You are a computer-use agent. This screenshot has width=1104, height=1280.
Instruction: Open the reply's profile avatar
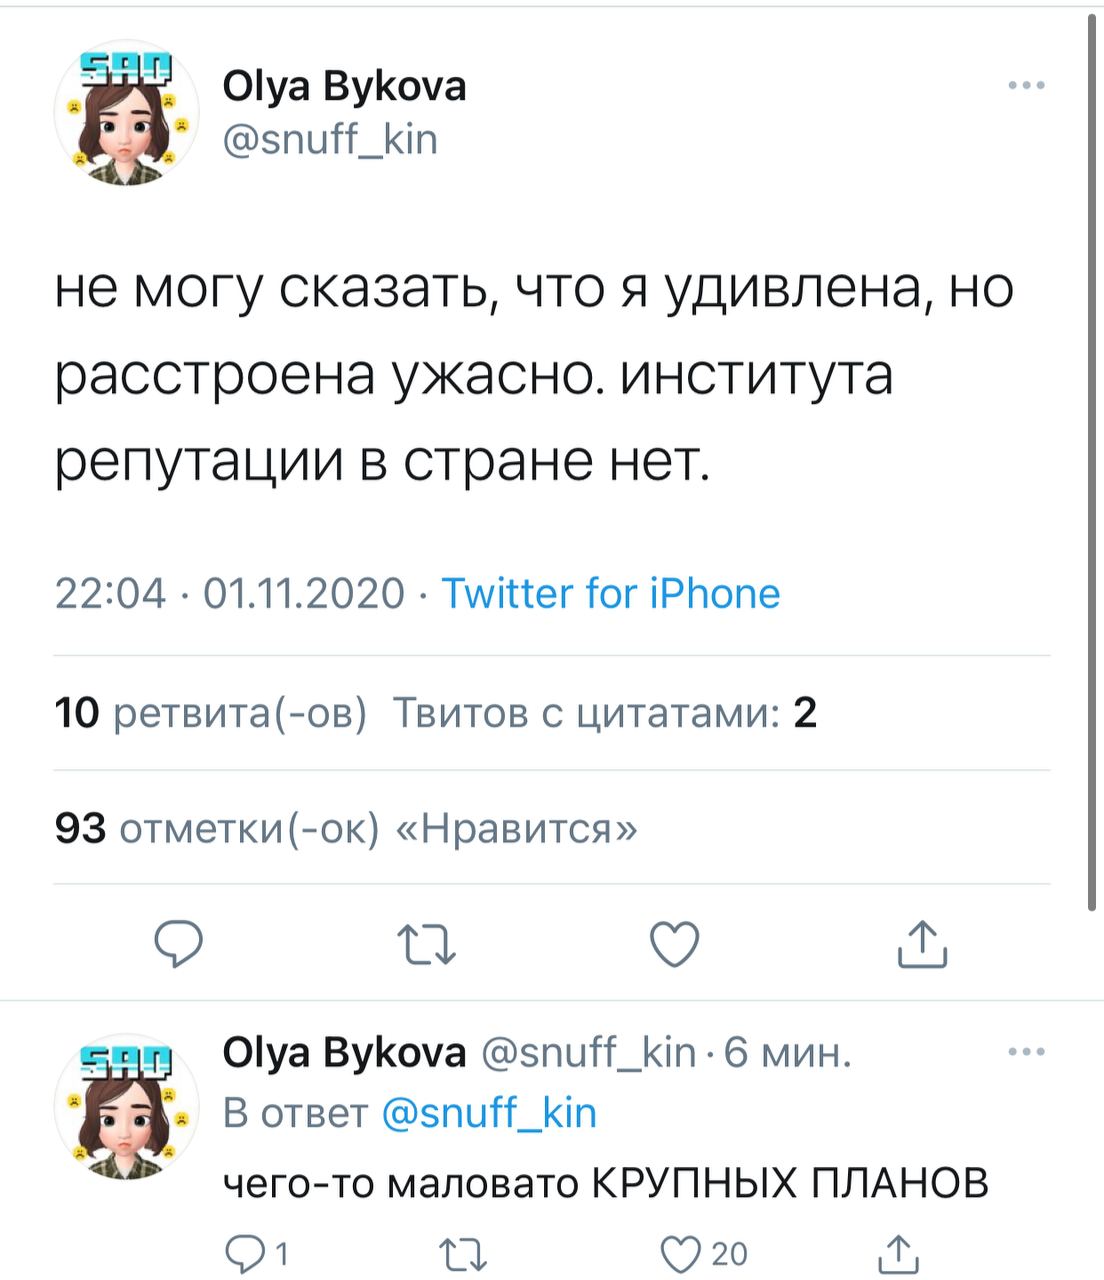tap(127, 1107)
